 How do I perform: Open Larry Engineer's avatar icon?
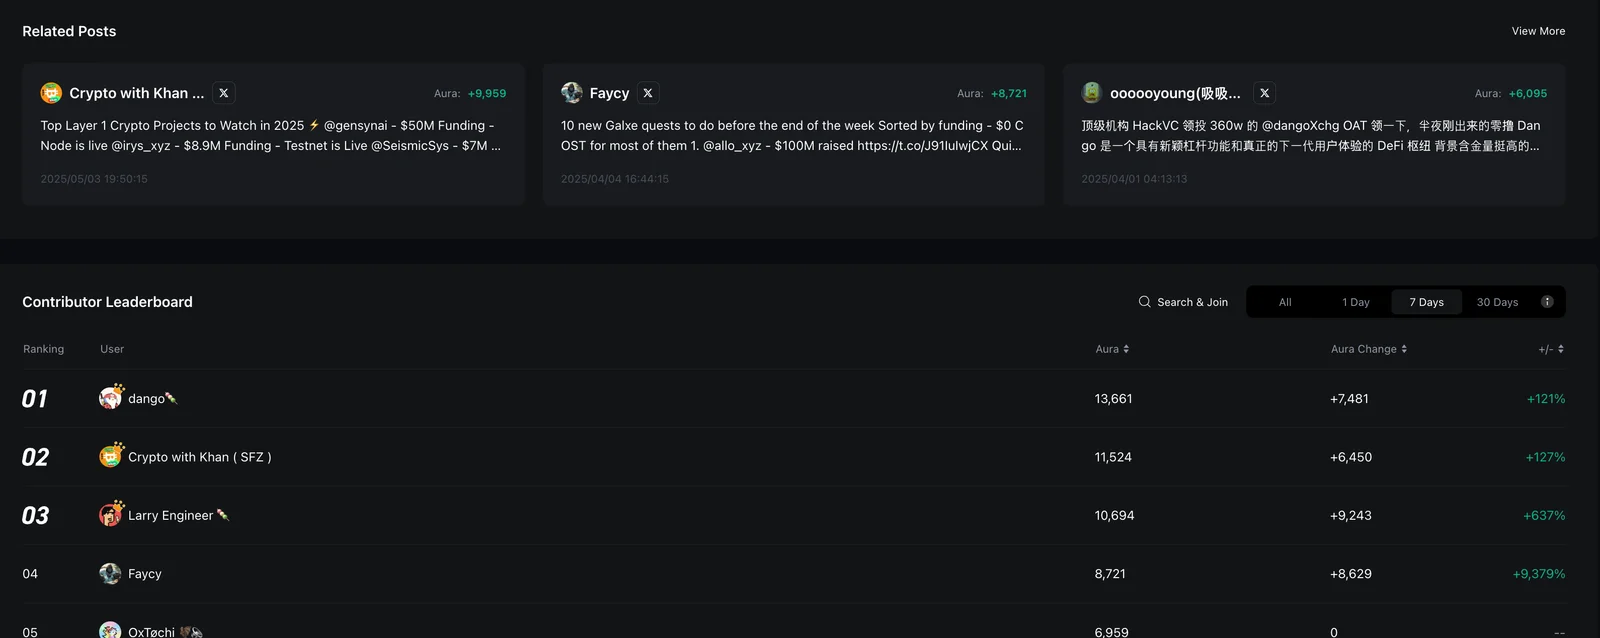pyautogui.click(x=110, y=515)
